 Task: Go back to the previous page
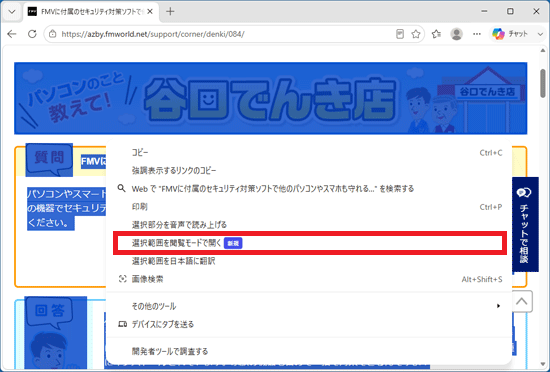[12, 34]
